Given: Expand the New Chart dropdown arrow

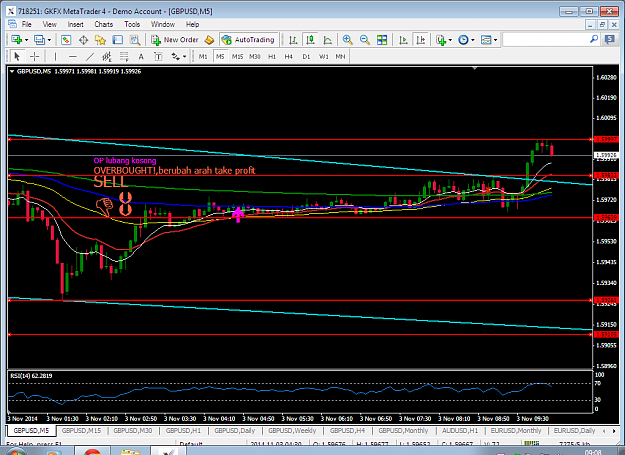Looking at the screenshot, I should 26,40.
